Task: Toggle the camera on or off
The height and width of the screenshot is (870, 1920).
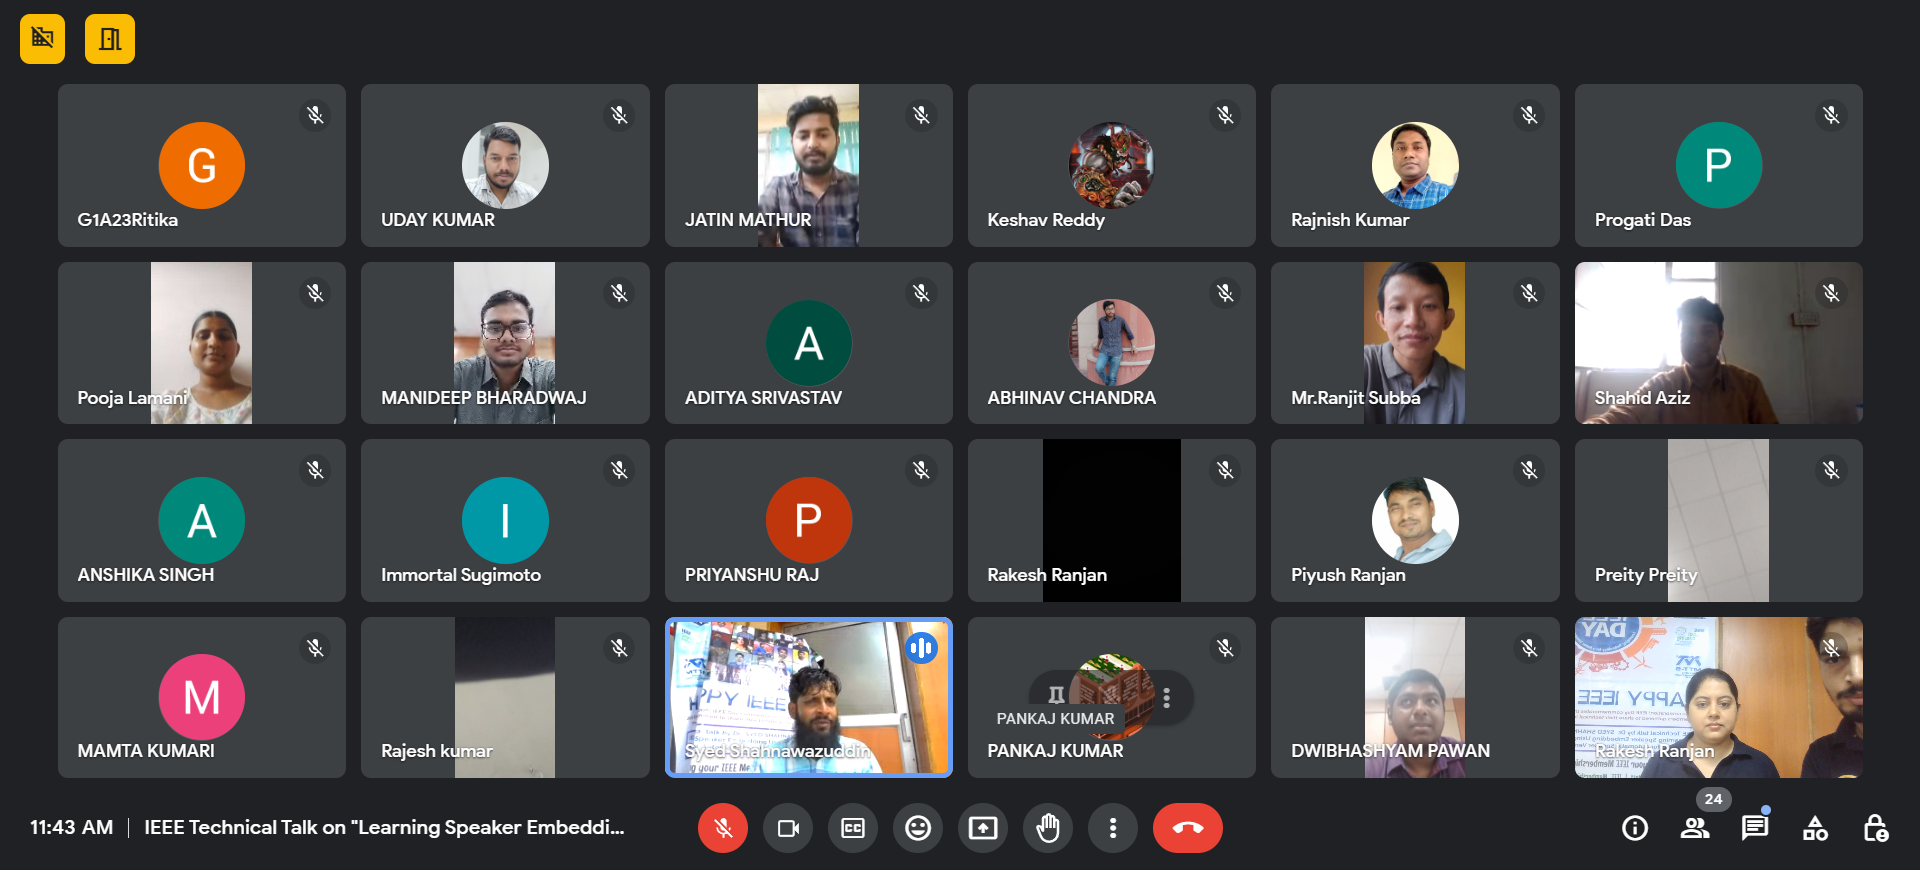Action: (x=788, y=828)
